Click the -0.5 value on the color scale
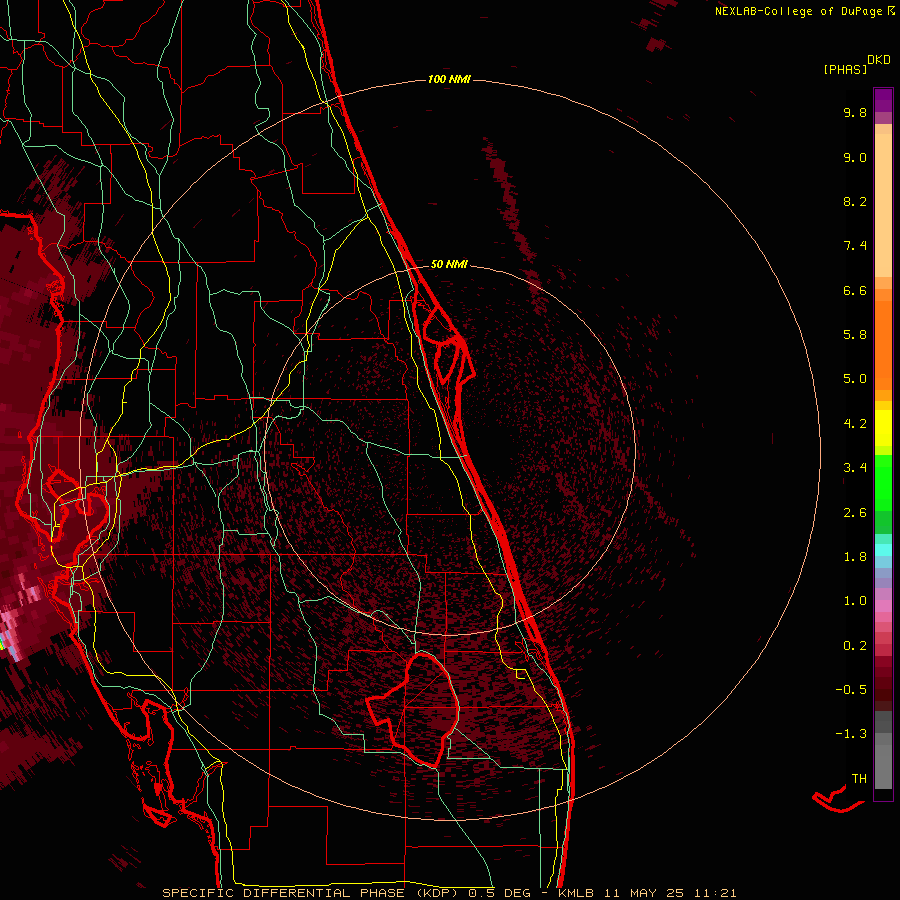This screenshot has width=900, height=900. point(851,690)
